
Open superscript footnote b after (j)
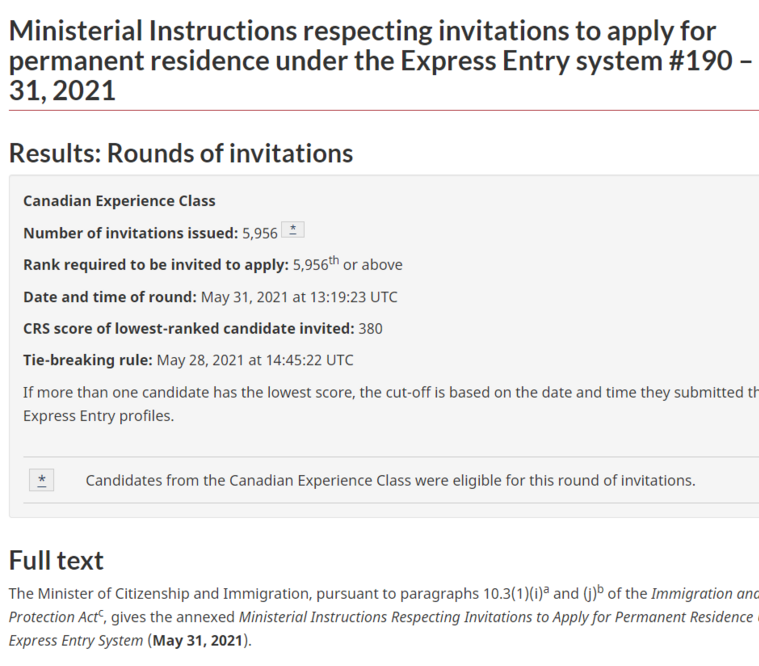click(x=600, y=590)
